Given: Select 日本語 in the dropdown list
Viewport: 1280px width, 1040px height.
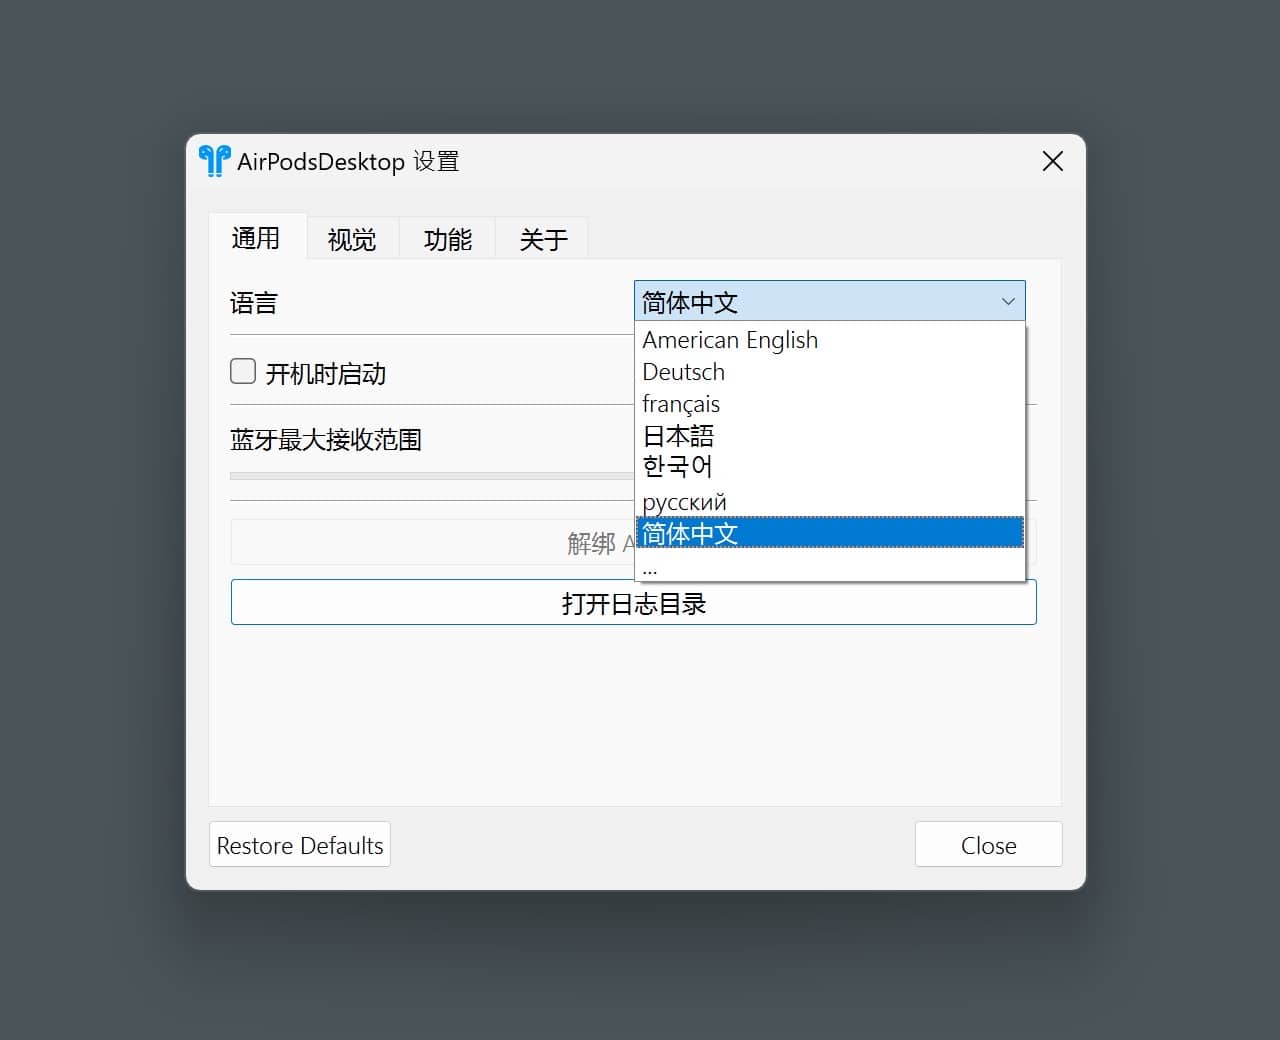Looking at the screenshot, I should coord(830,436).
